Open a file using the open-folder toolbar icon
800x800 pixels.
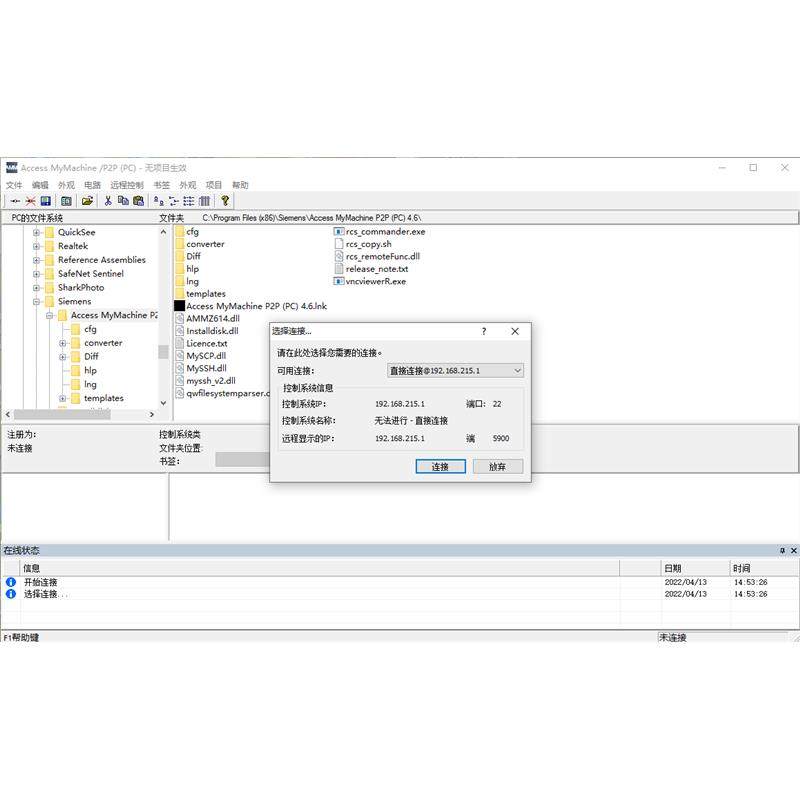click(x=86, y=200)
